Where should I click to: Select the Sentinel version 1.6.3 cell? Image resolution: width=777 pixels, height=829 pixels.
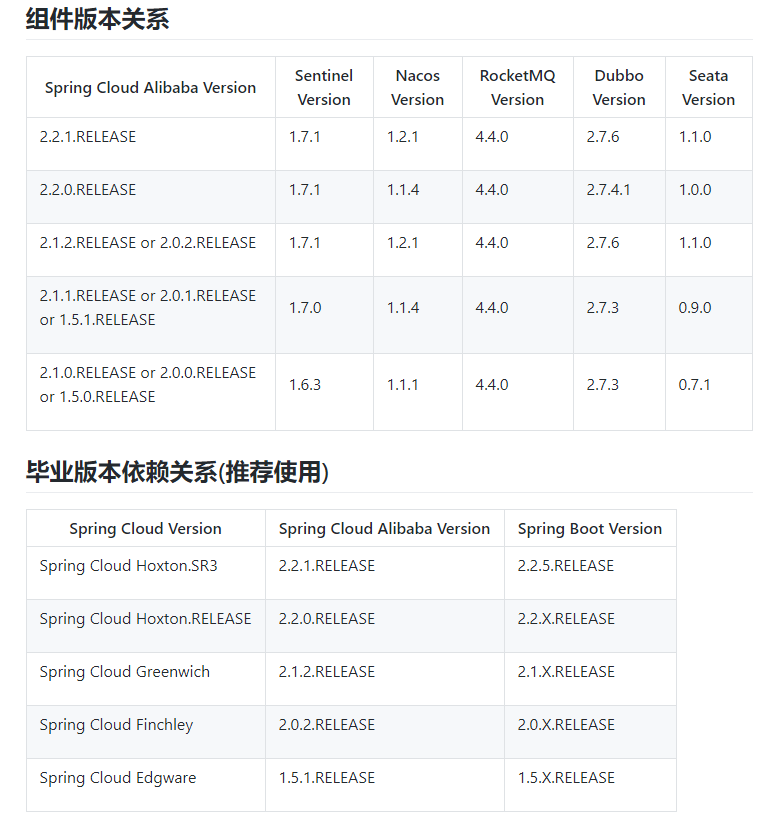point(324,392)
